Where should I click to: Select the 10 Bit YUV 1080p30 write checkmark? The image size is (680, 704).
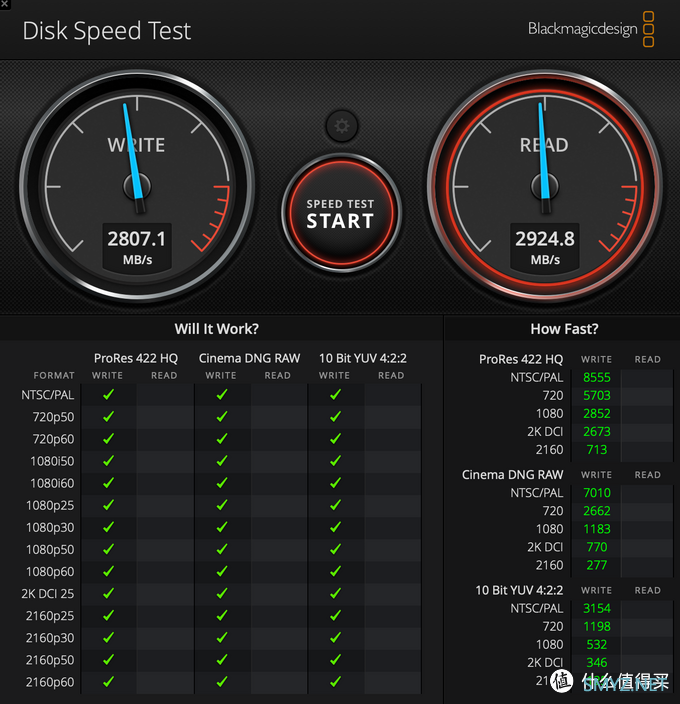pos(335,527)
